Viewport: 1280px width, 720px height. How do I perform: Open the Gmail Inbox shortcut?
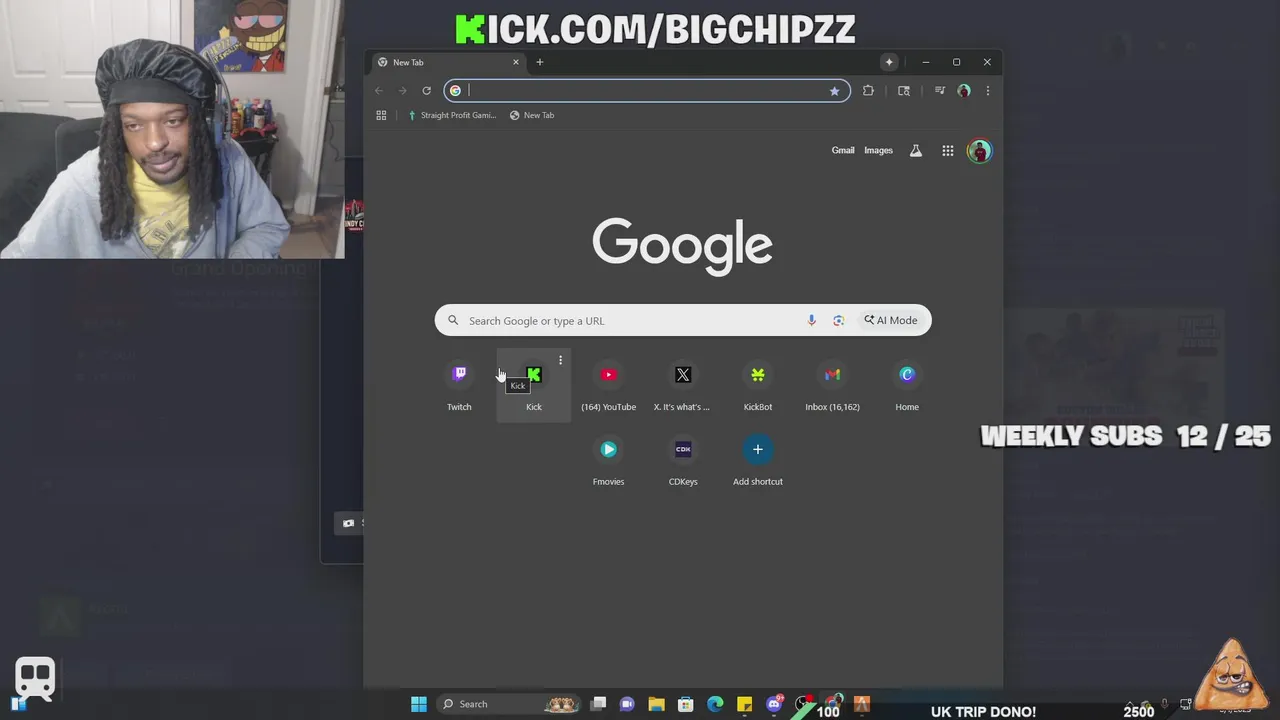[x=832, y=385]
